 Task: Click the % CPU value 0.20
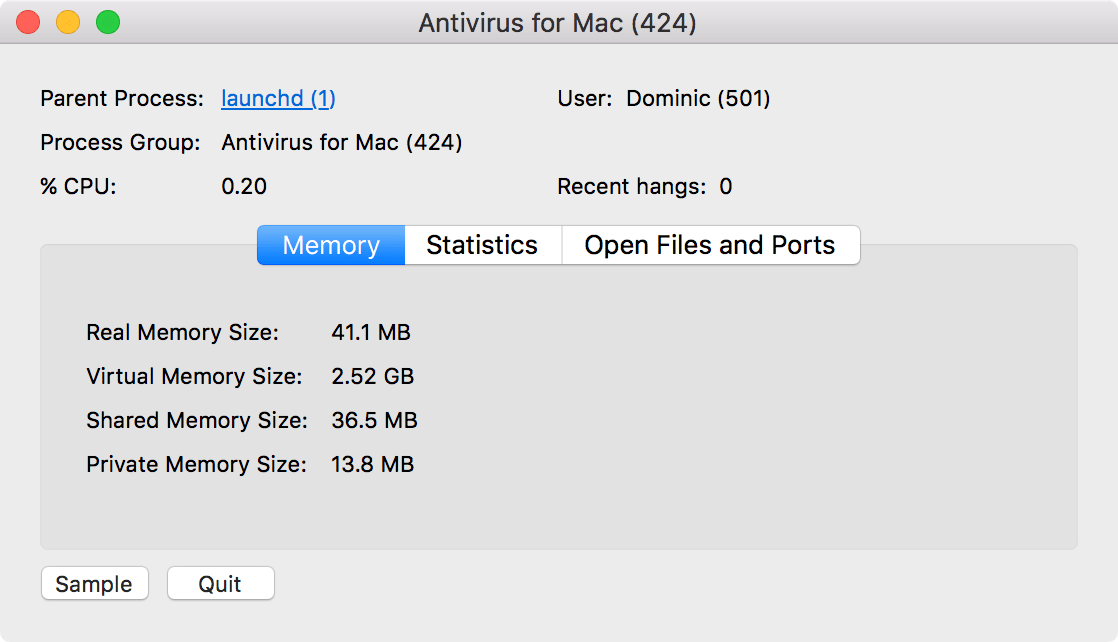pyautogui.click(x=244, y=186)
